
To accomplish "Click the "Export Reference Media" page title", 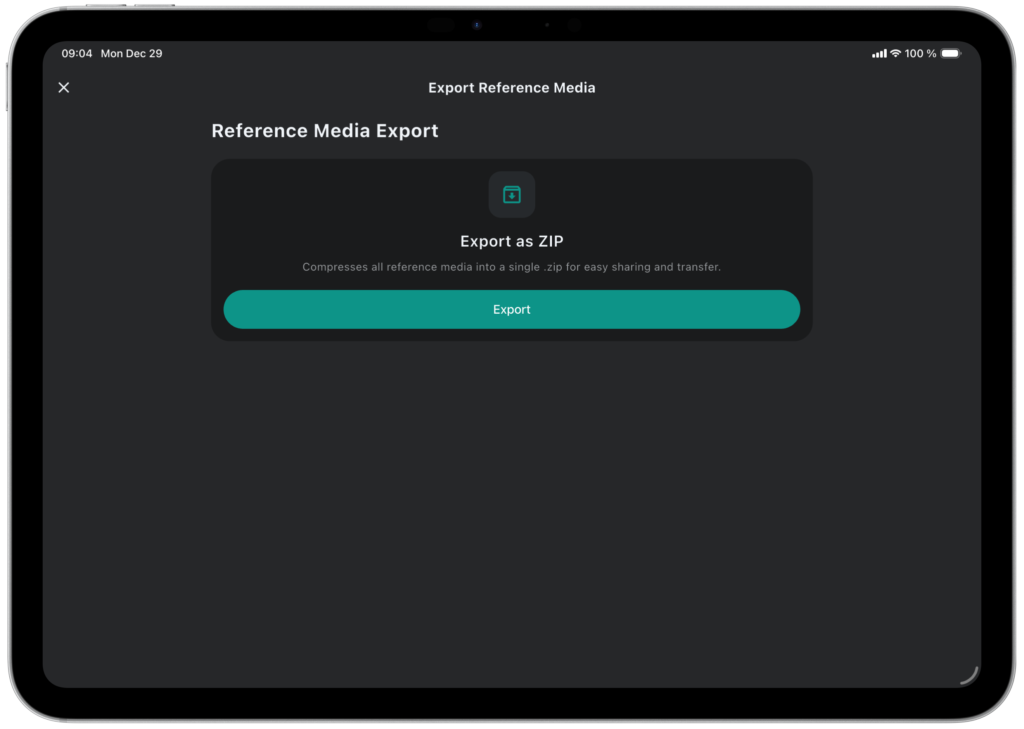I will click(512, 88).
